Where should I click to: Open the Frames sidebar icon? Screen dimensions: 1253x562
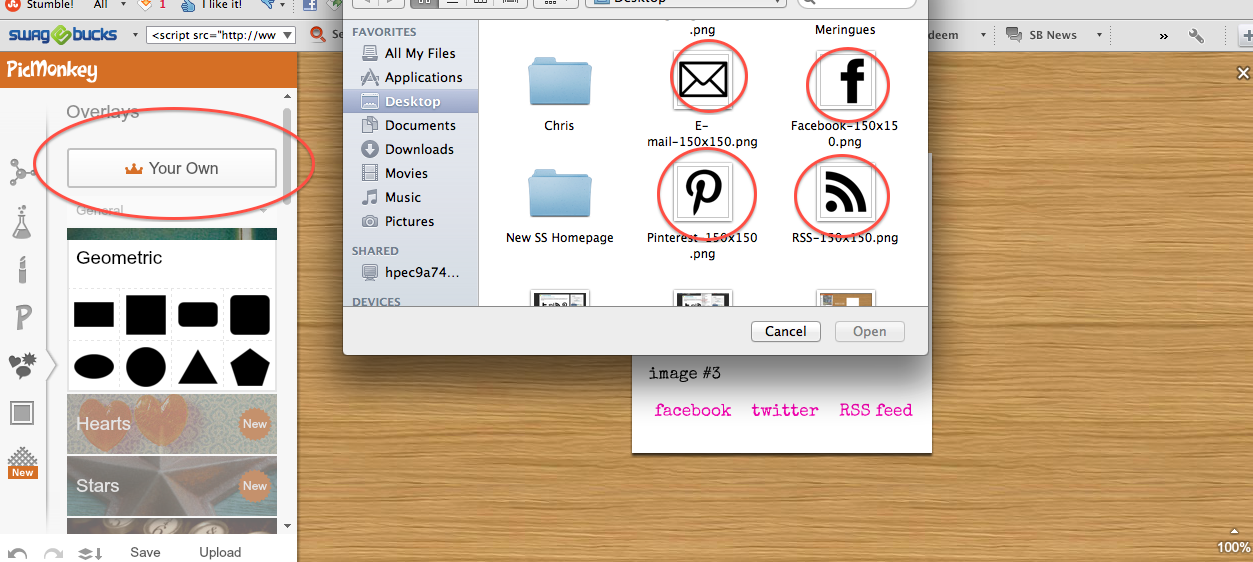(22, 413)
